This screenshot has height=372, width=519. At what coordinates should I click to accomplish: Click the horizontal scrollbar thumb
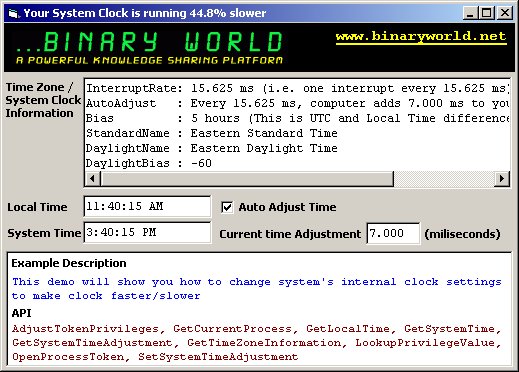point(247,179)
